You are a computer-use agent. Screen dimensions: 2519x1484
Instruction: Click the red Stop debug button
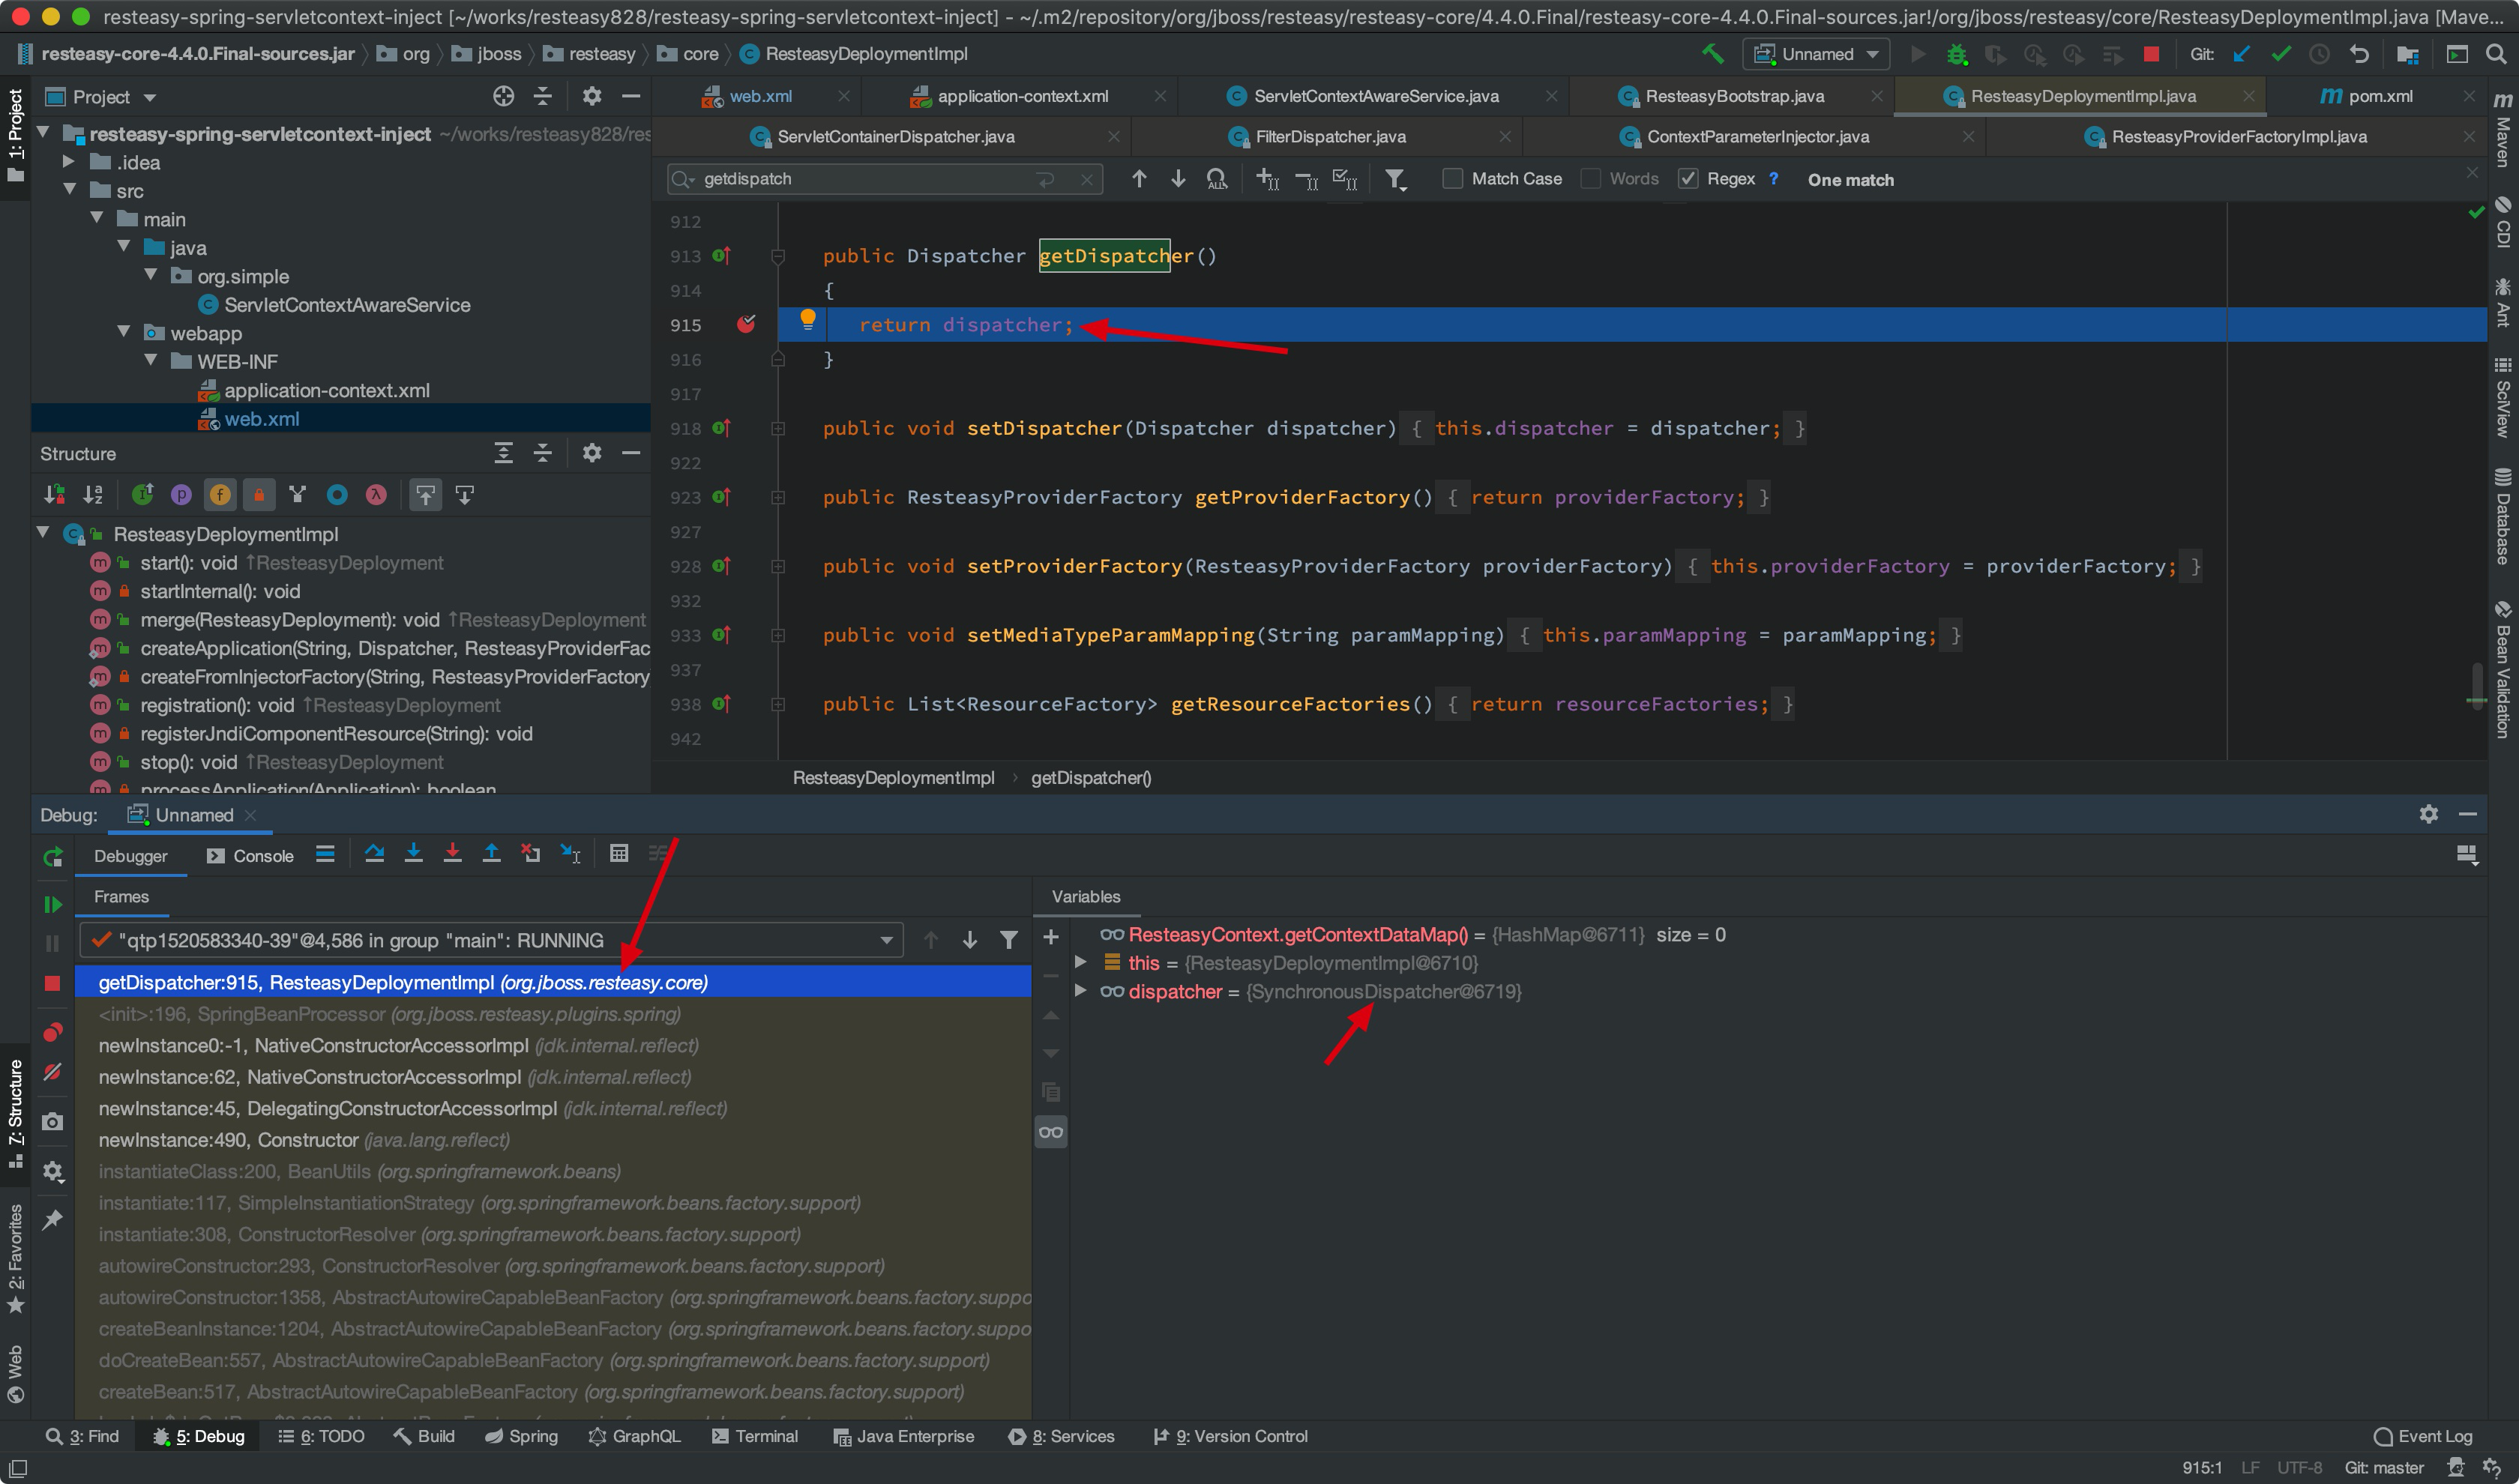pyautogui.click(x=53, y=984)
